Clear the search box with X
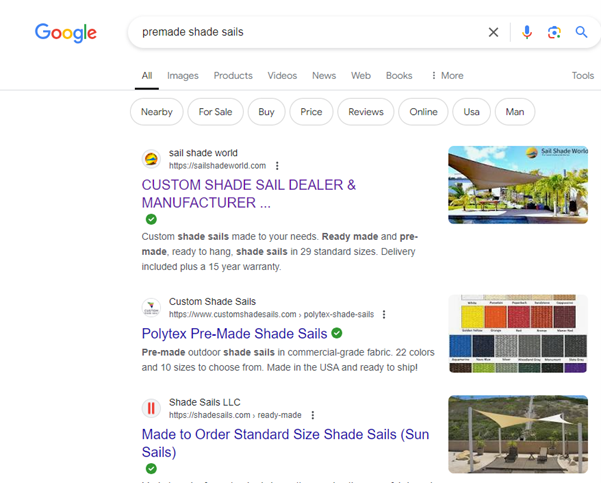The height and width of the screenshot is (483, 601). [x=493, y=32]
